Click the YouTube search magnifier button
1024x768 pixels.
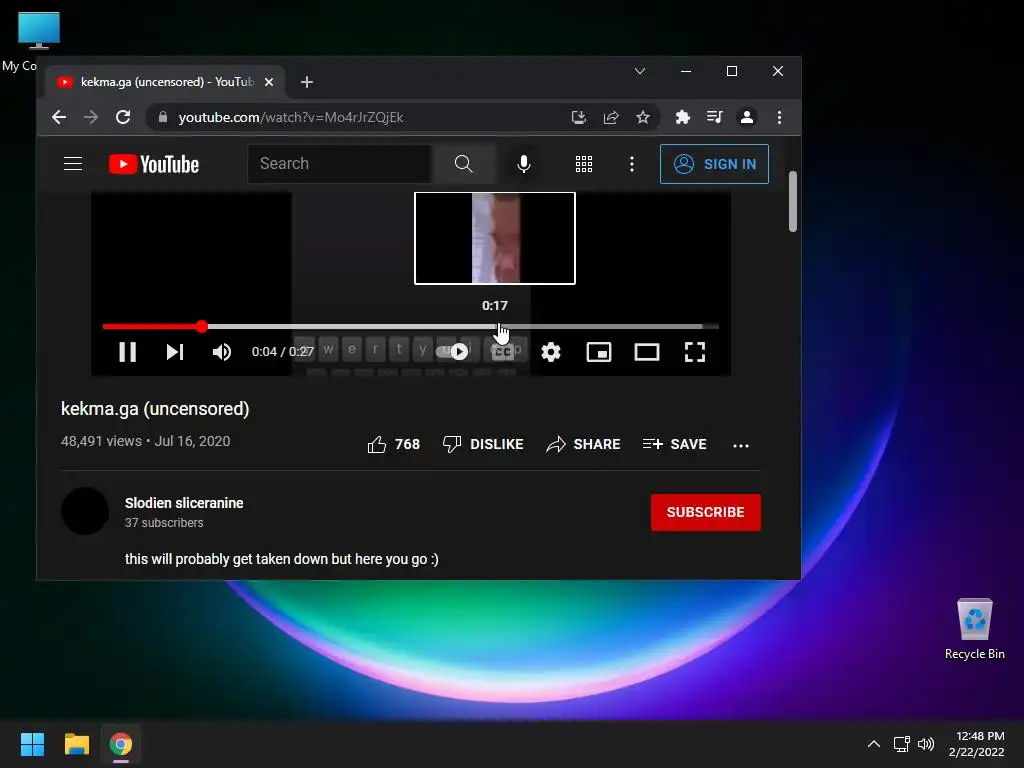point(464,164)
